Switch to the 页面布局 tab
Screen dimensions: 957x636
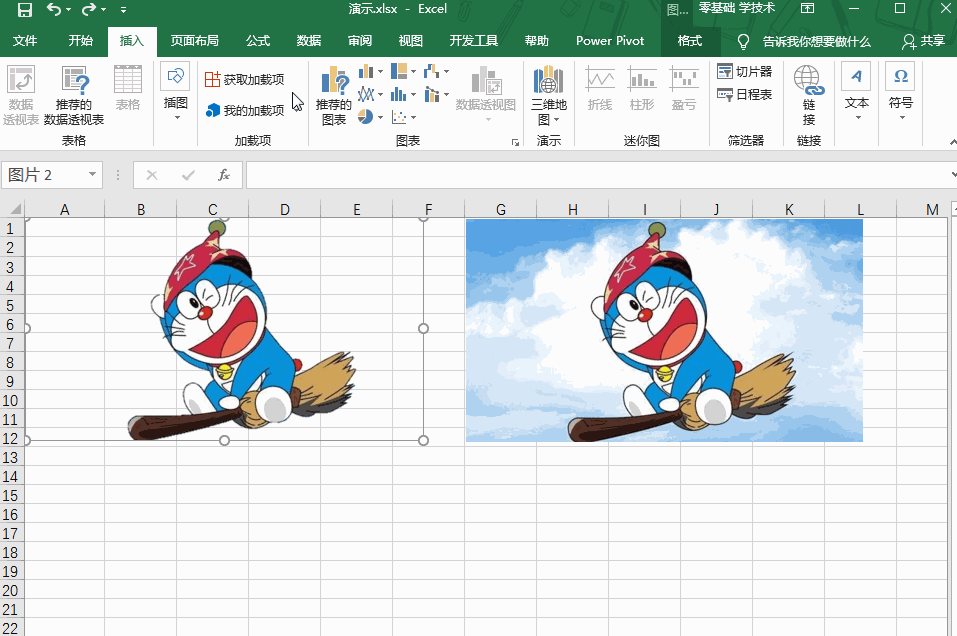[x=195, y=41]
